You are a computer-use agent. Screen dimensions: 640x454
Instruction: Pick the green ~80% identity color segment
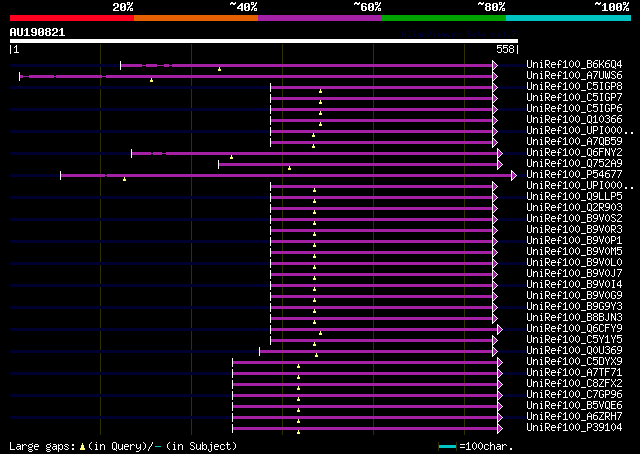point(444,18)
